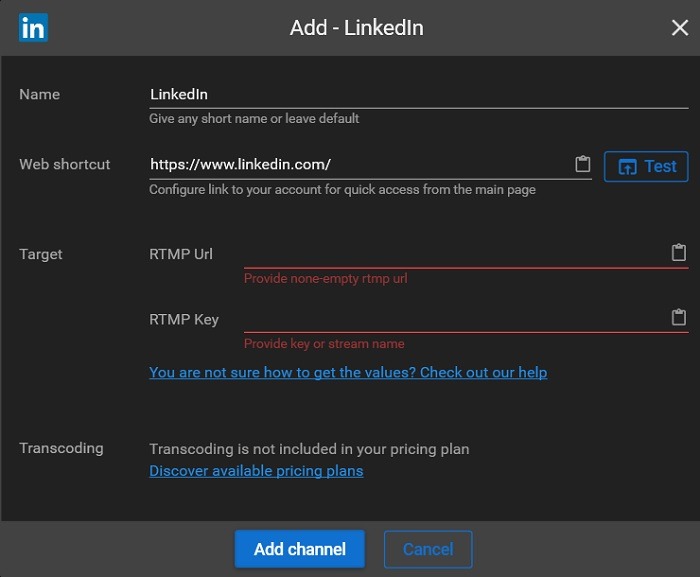This screenshot has width=700, height=577.
Task: Click the Transcoding section label
Action: click(61, 448)
